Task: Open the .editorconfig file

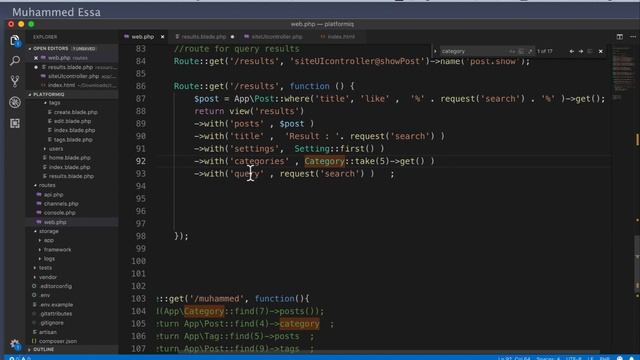Action: [x=56, y=286]
